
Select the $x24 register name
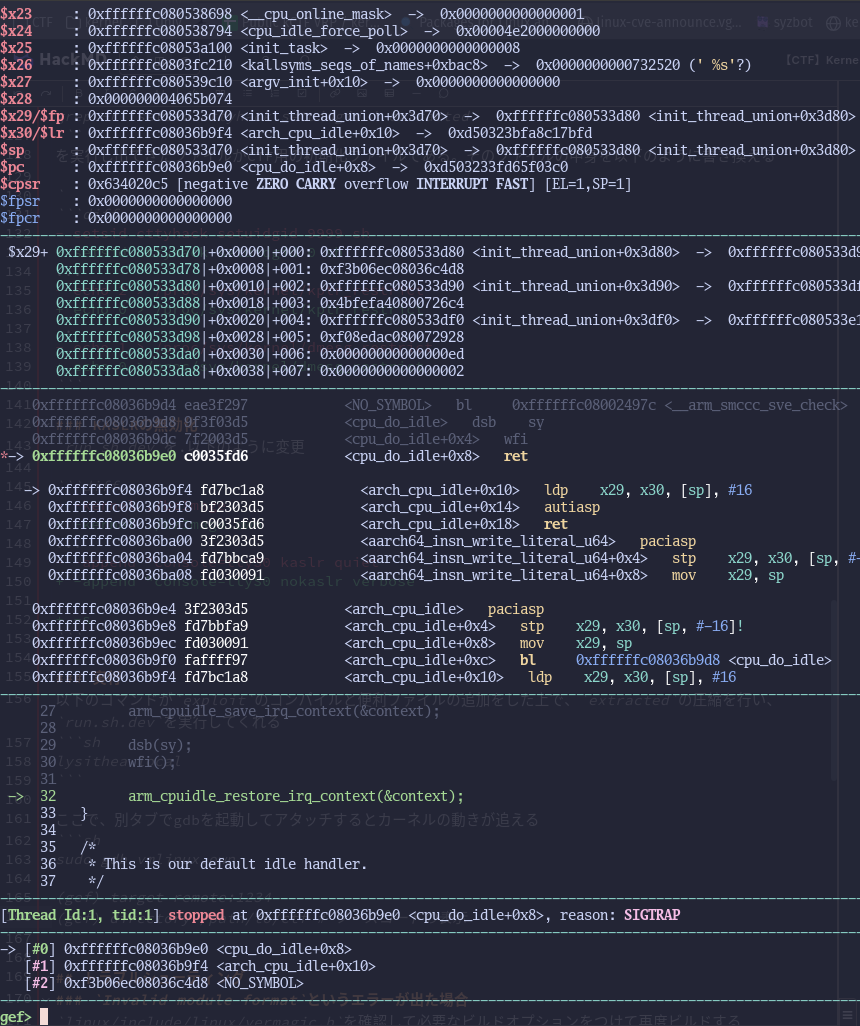point(16,31)
